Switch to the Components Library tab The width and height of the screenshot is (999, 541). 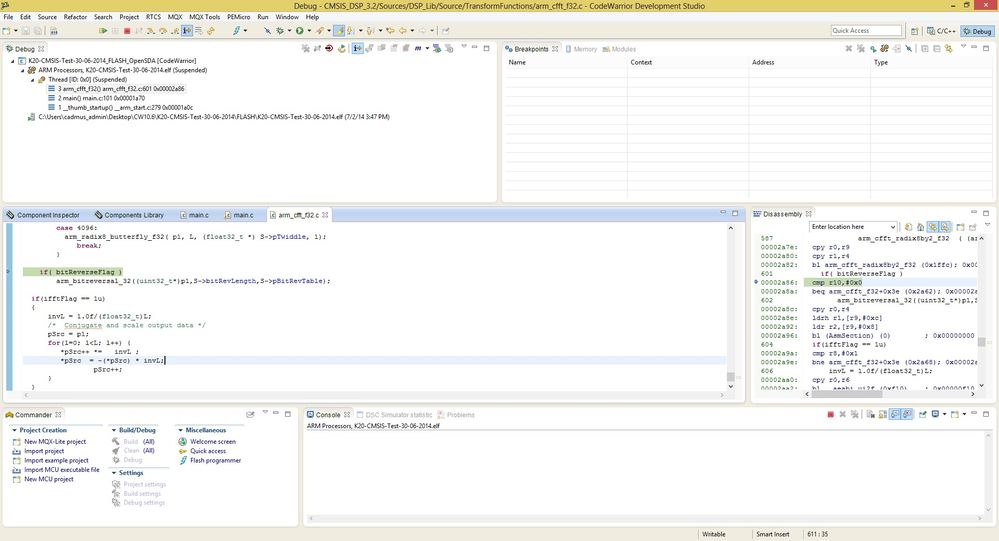click(x=129, y=215)
